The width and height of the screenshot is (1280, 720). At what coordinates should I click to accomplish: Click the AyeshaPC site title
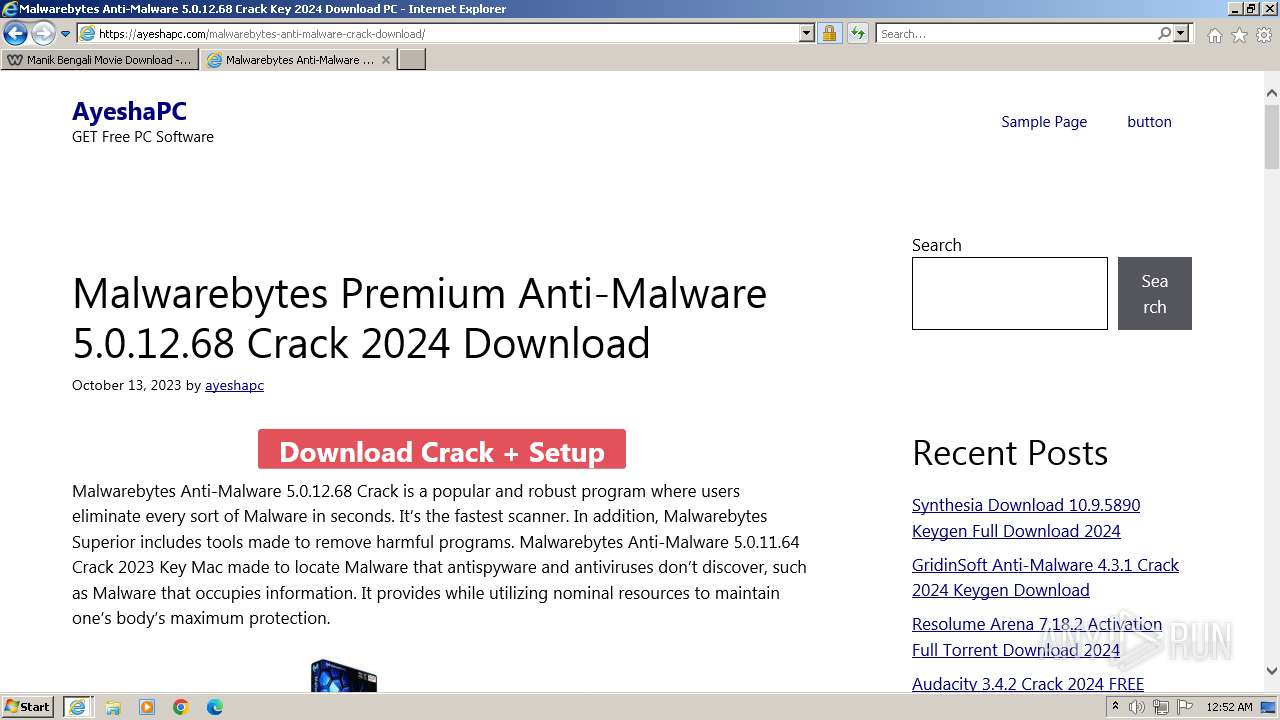click(129, 110)
